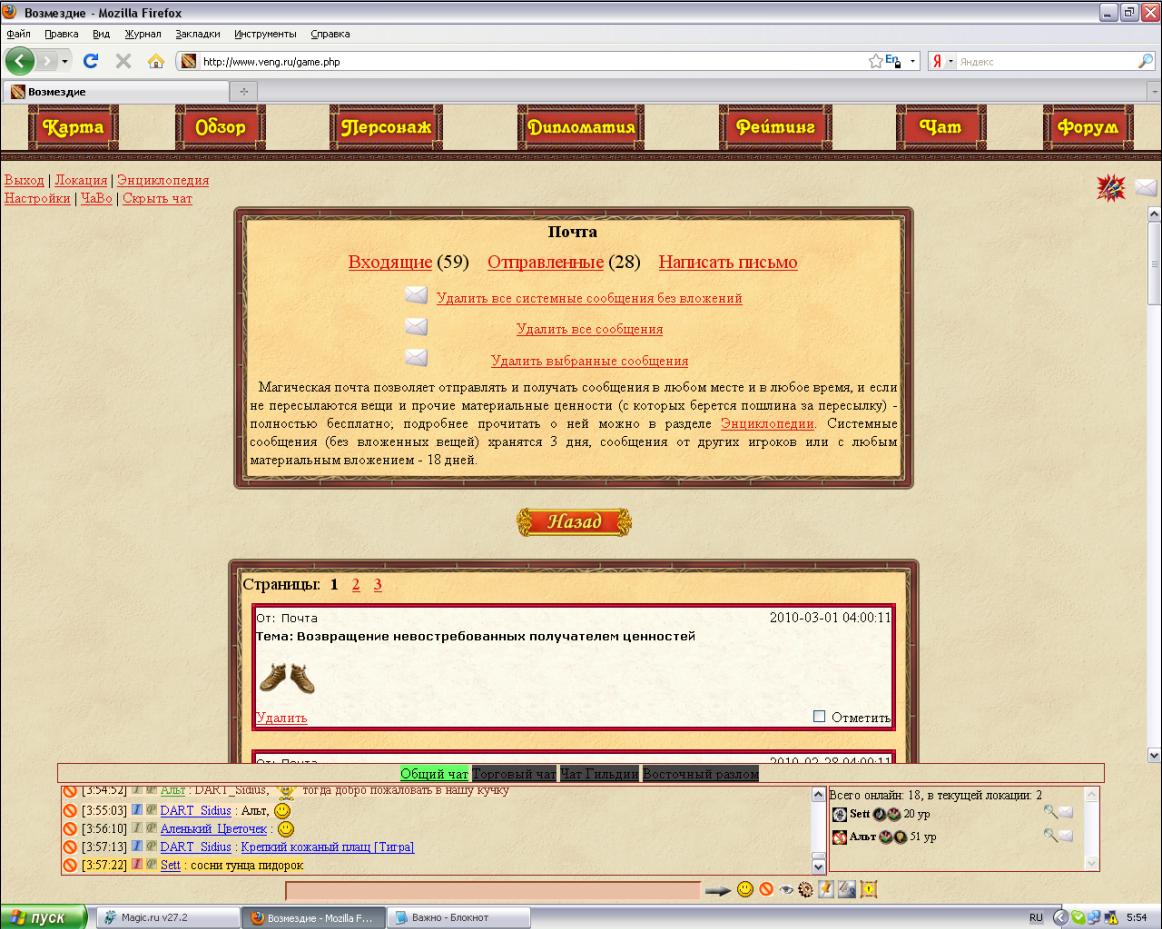Click the chat send arrow icon
Screen dimensions: 1162x929
point(717,890)
